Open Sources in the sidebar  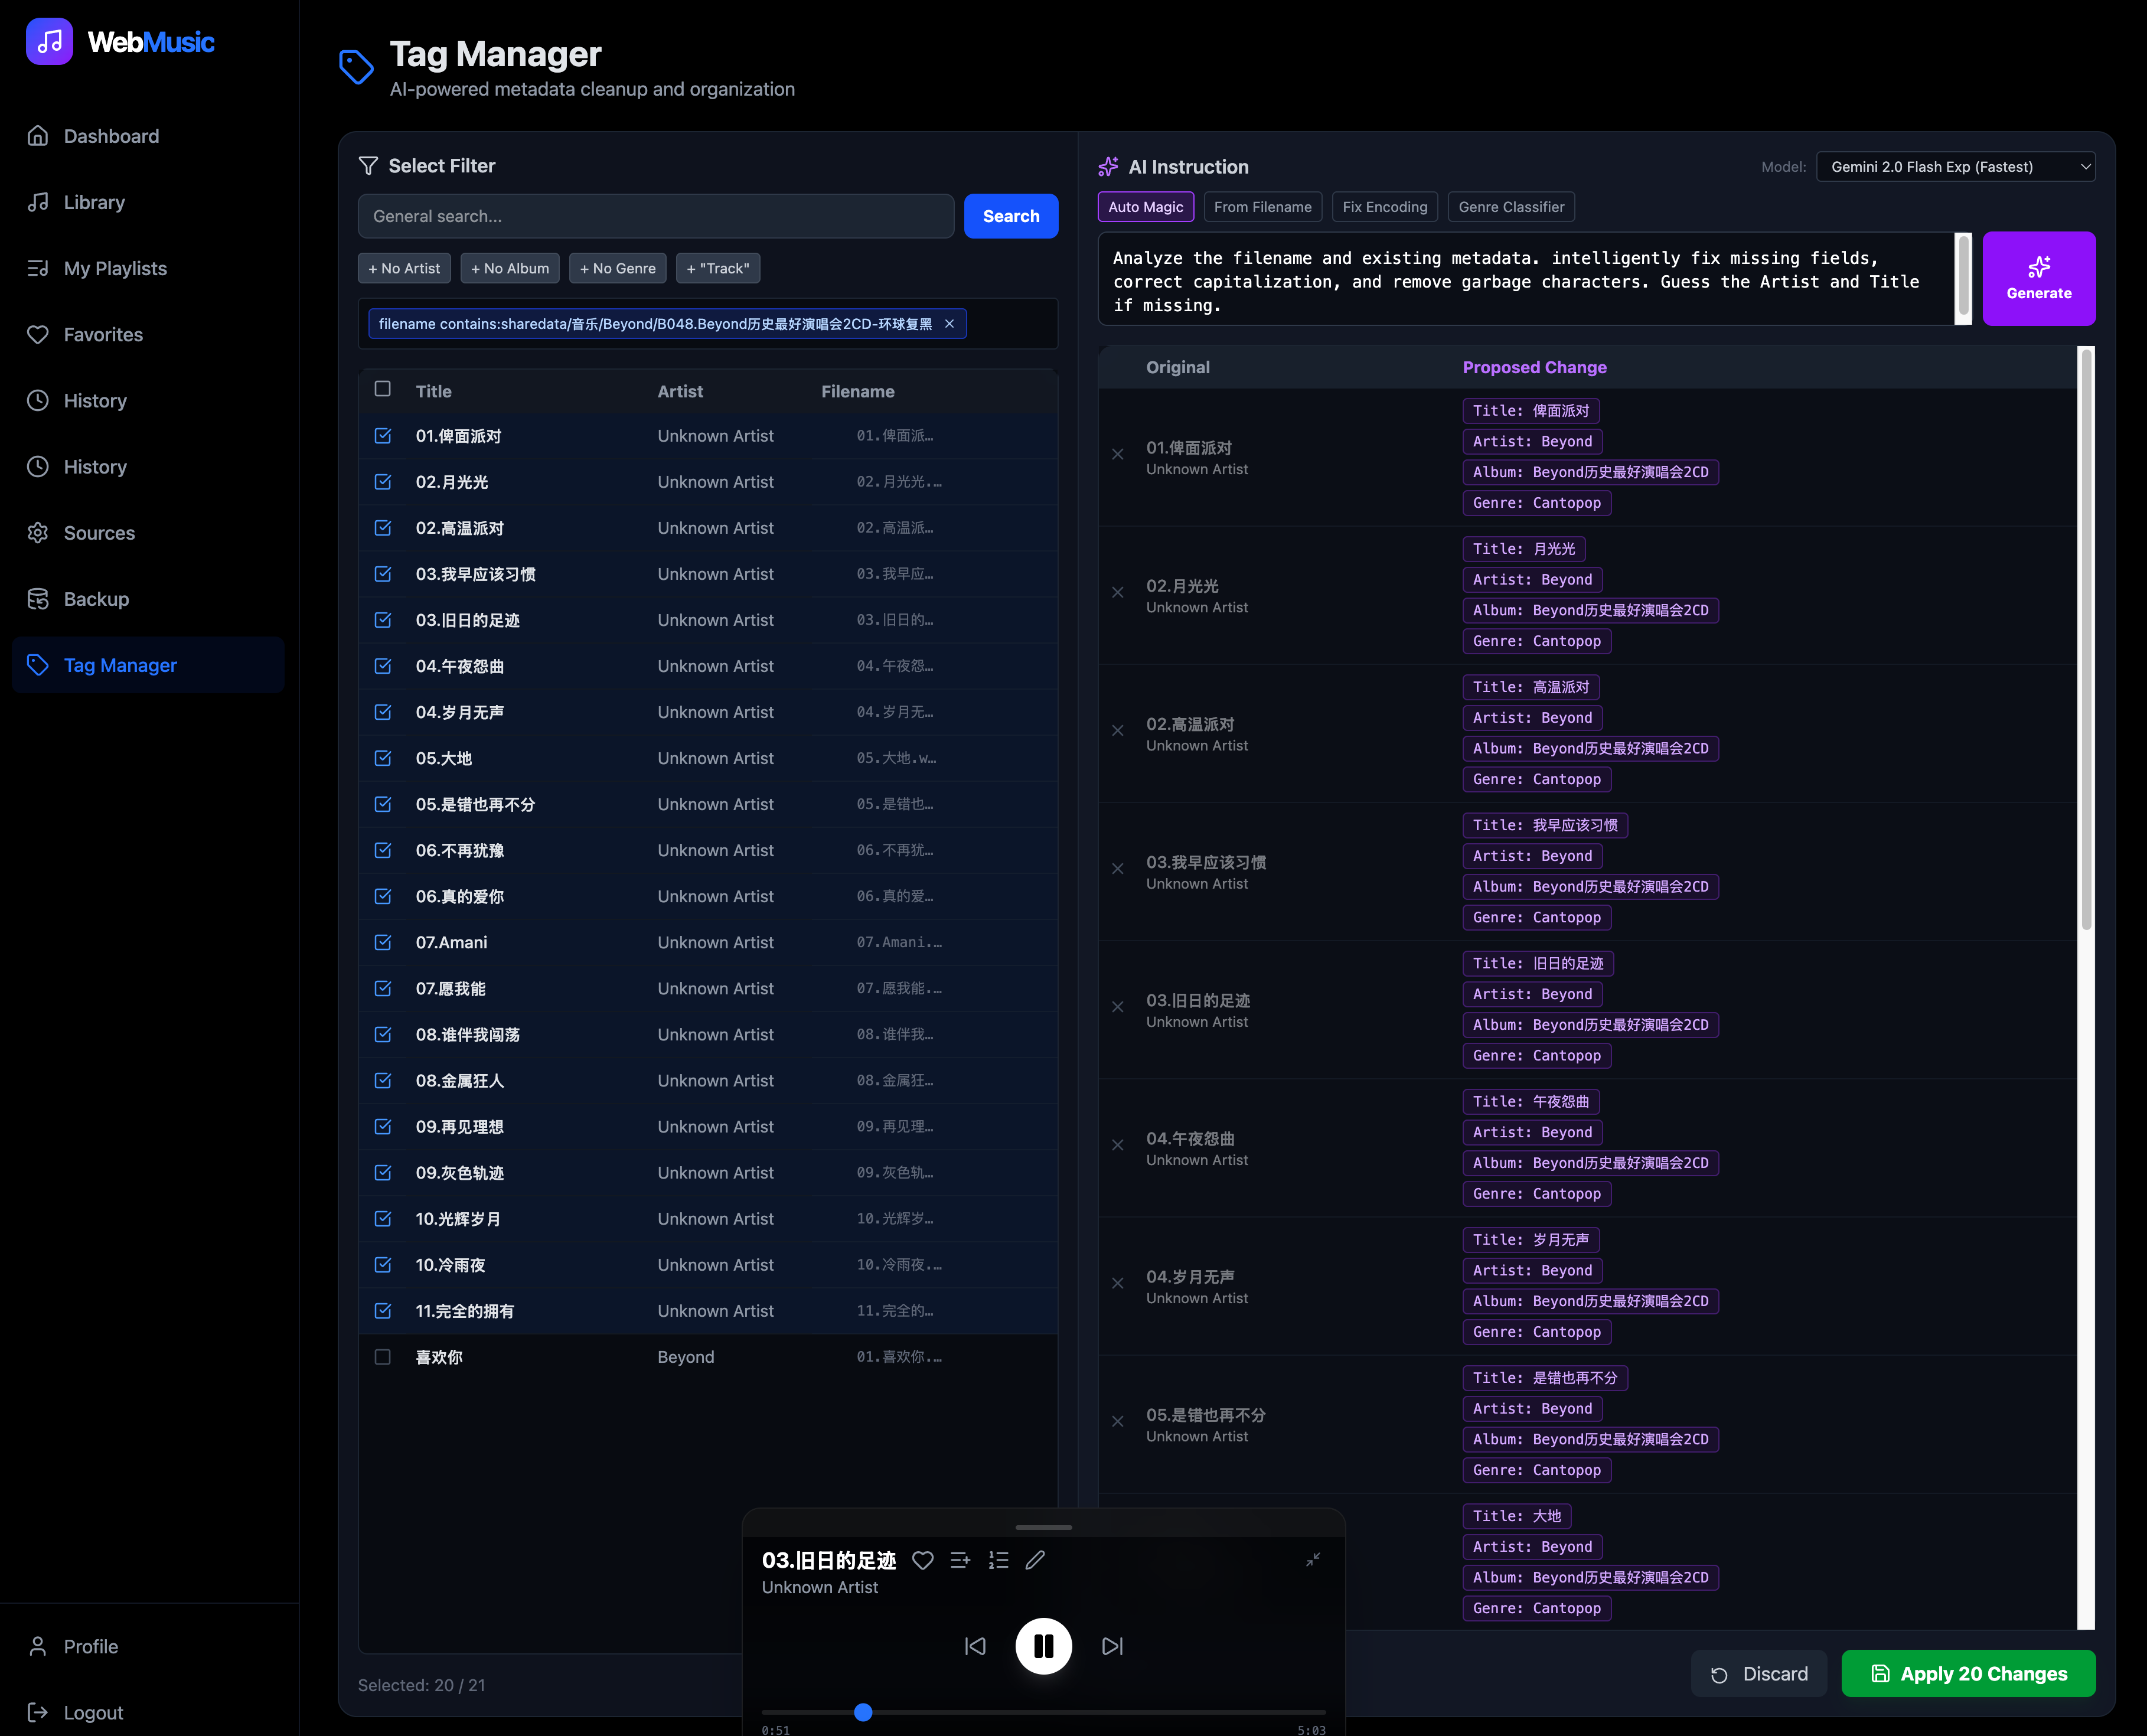pos(99,533)
